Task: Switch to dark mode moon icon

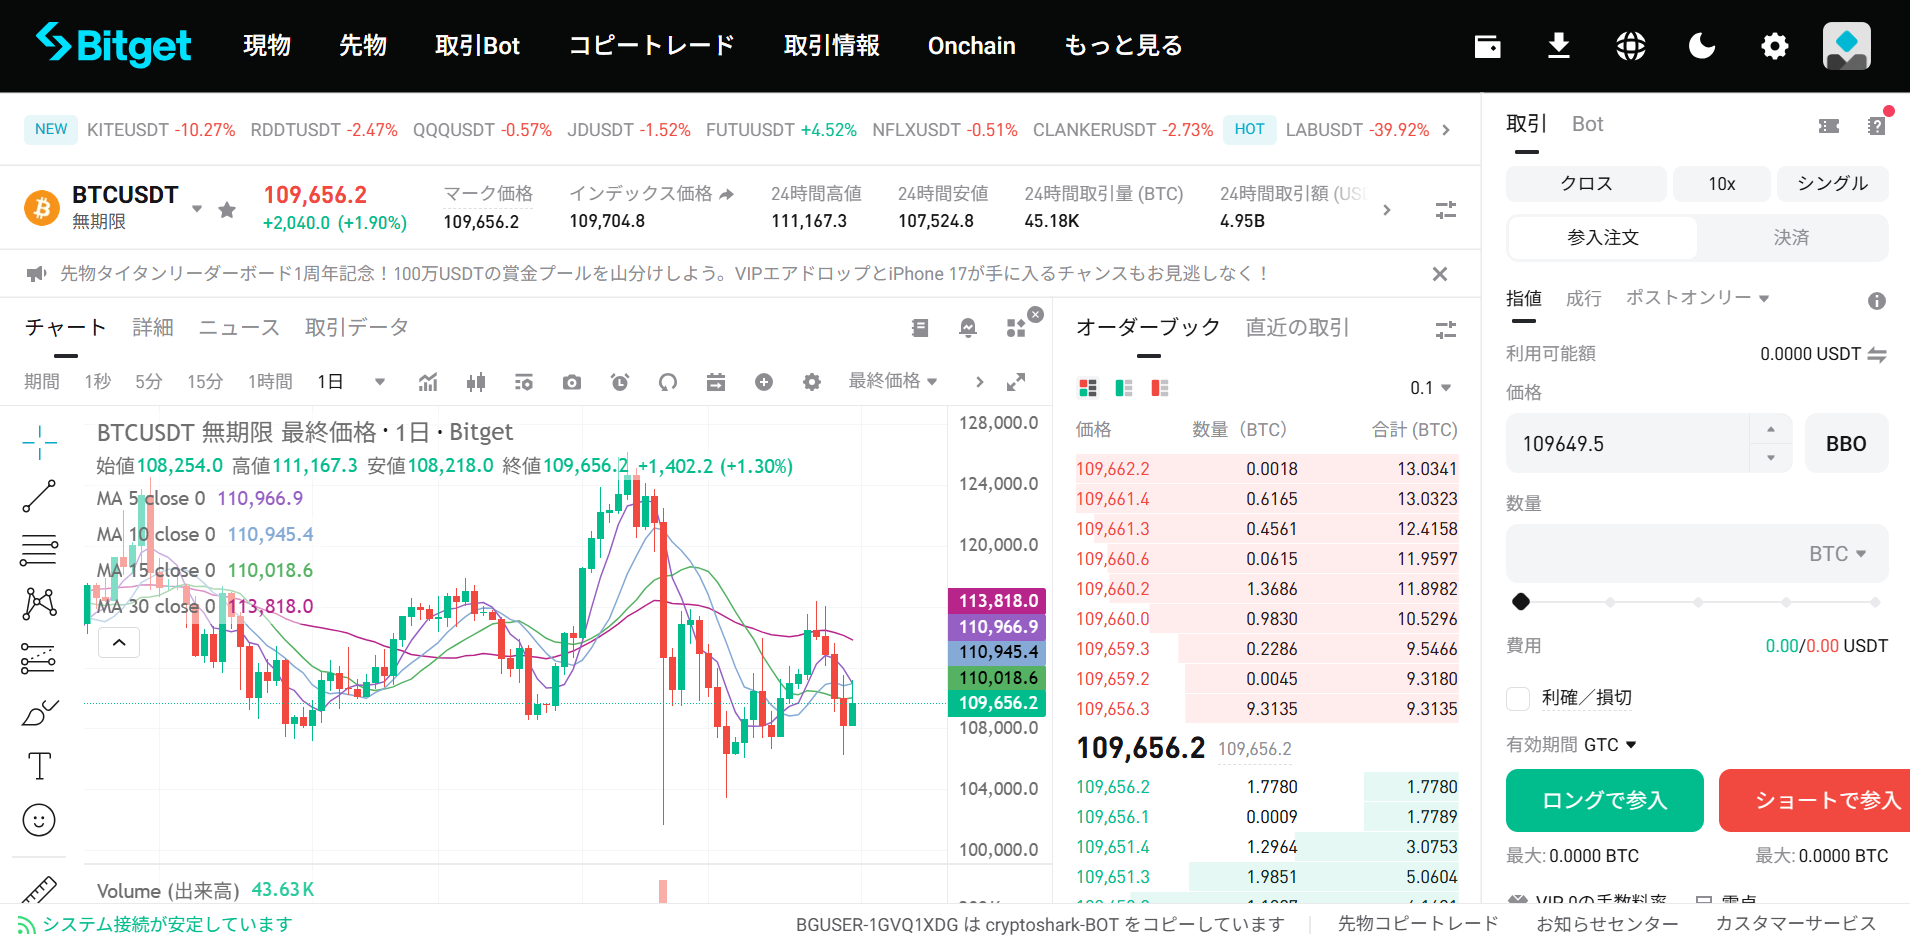Action: click(1702, 46)
